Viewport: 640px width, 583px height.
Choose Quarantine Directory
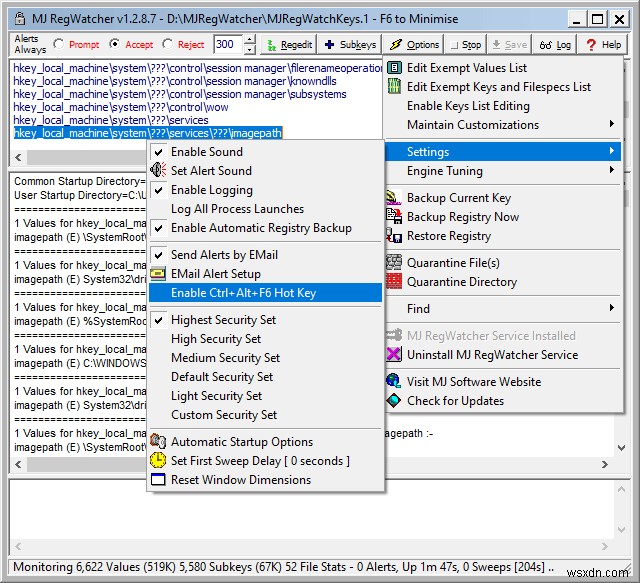click(x=503, y=282)
